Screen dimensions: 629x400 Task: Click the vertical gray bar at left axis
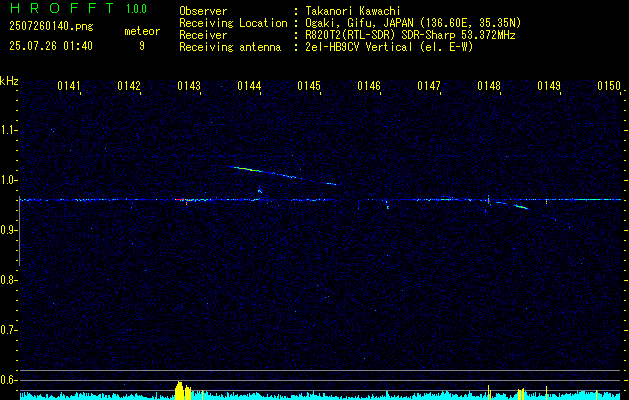[19, 231]
